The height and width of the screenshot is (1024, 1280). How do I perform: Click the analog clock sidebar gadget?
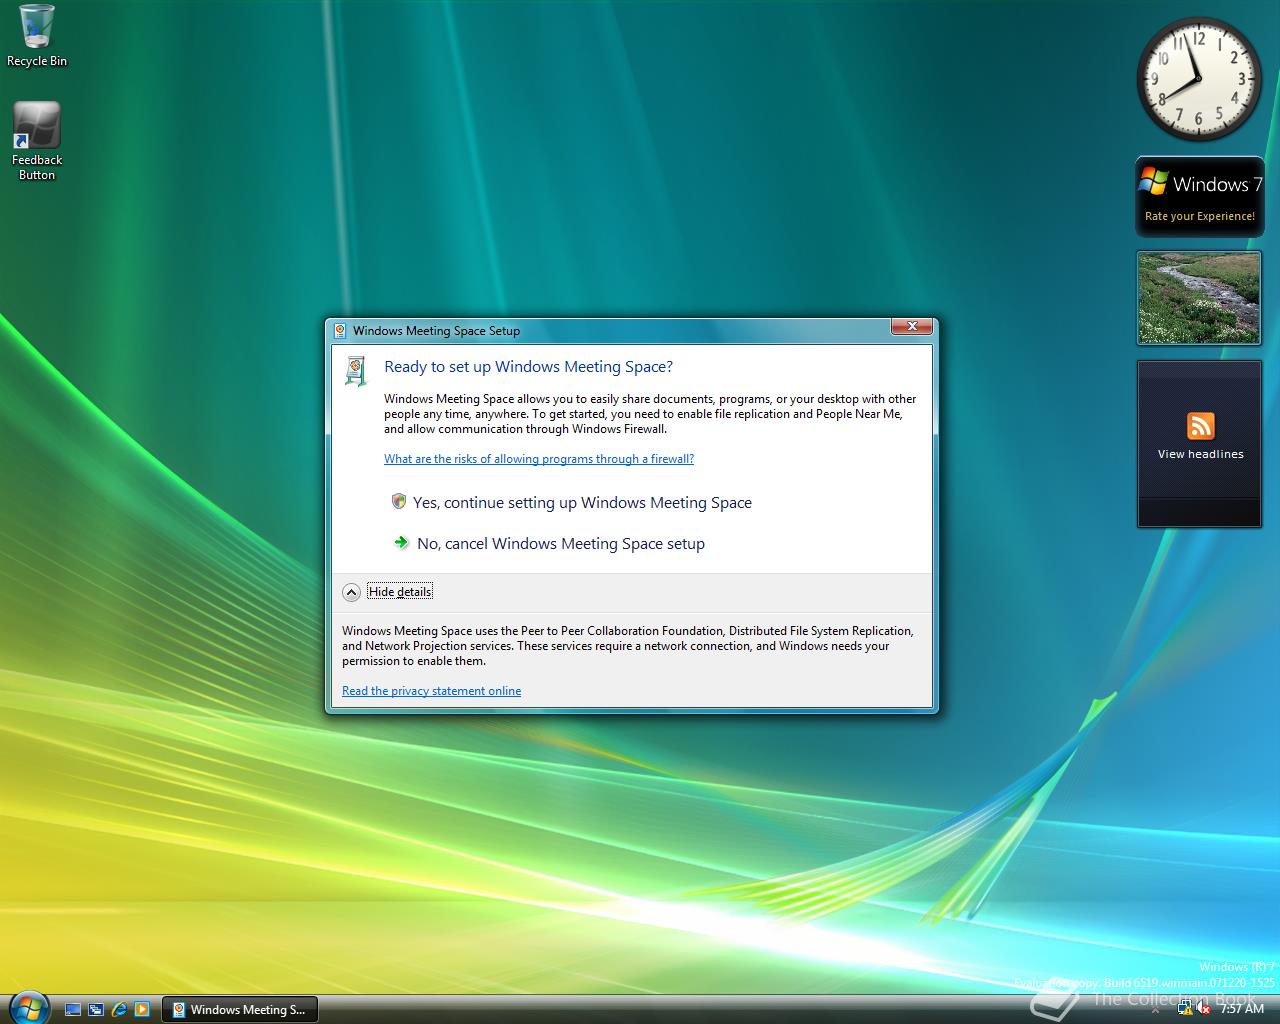[1199, 79]
